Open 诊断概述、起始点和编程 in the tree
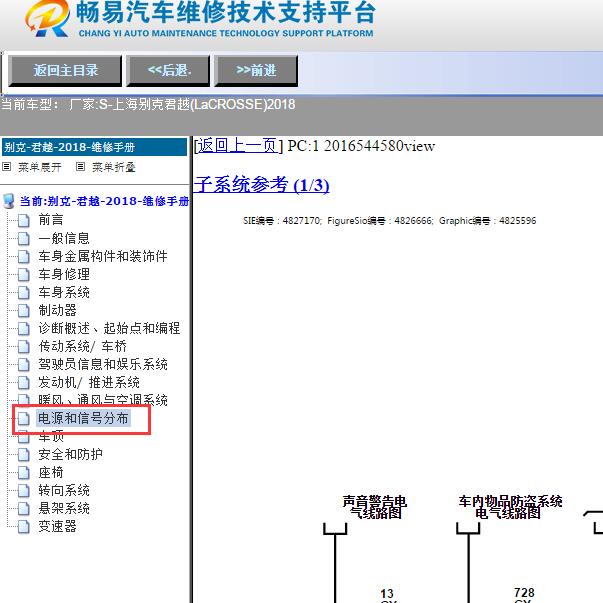The height and width of the screenshot is (603, 603). 109,328
